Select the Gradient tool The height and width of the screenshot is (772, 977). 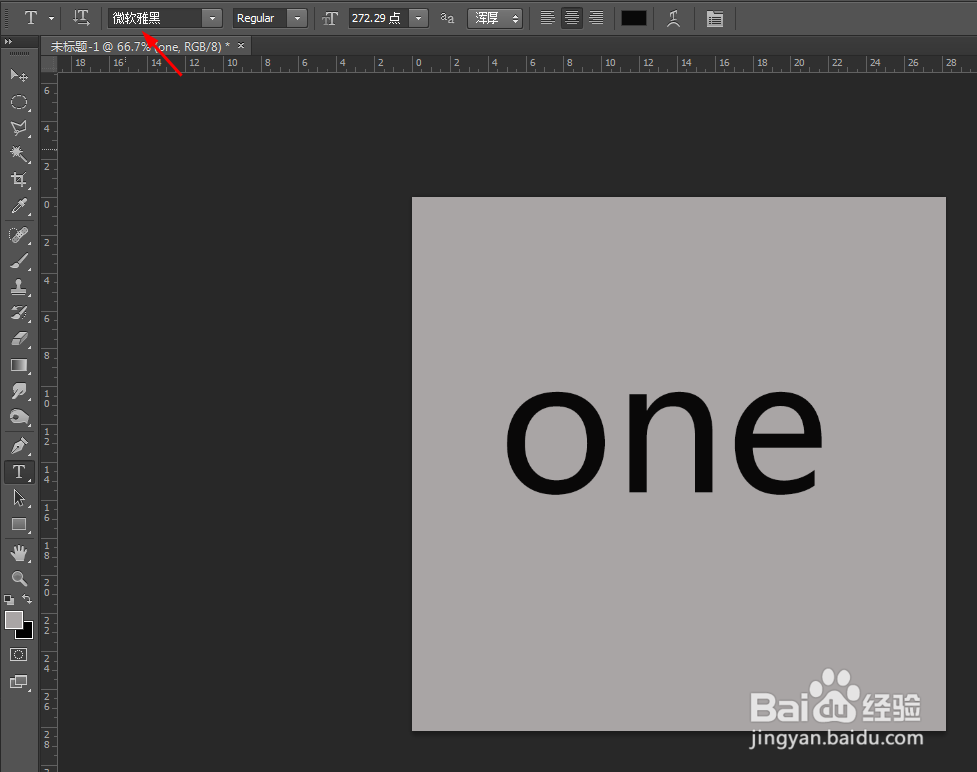19,365
